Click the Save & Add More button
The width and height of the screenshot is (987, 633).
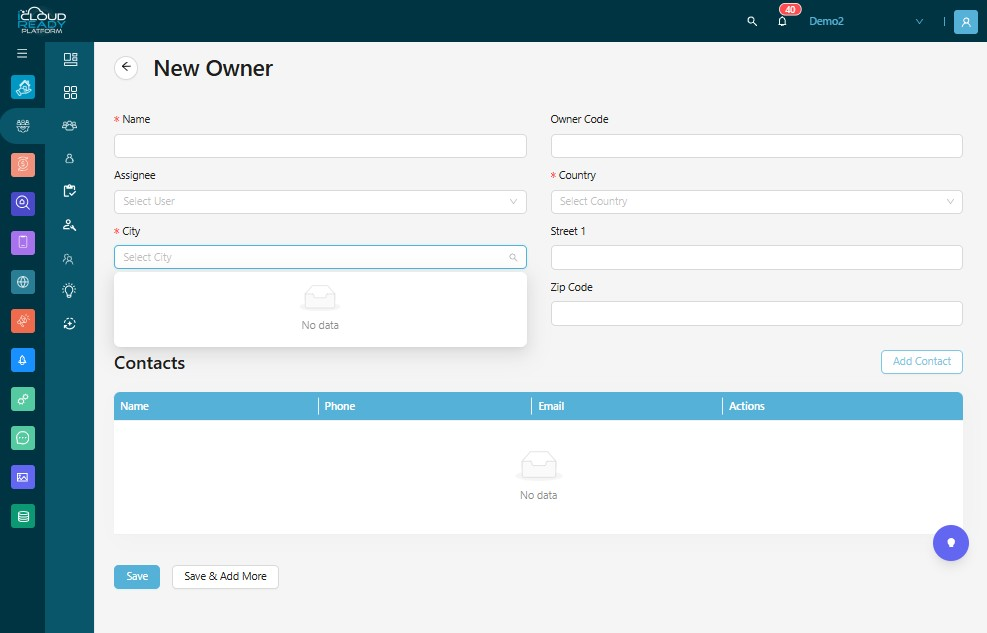[225, 576]
